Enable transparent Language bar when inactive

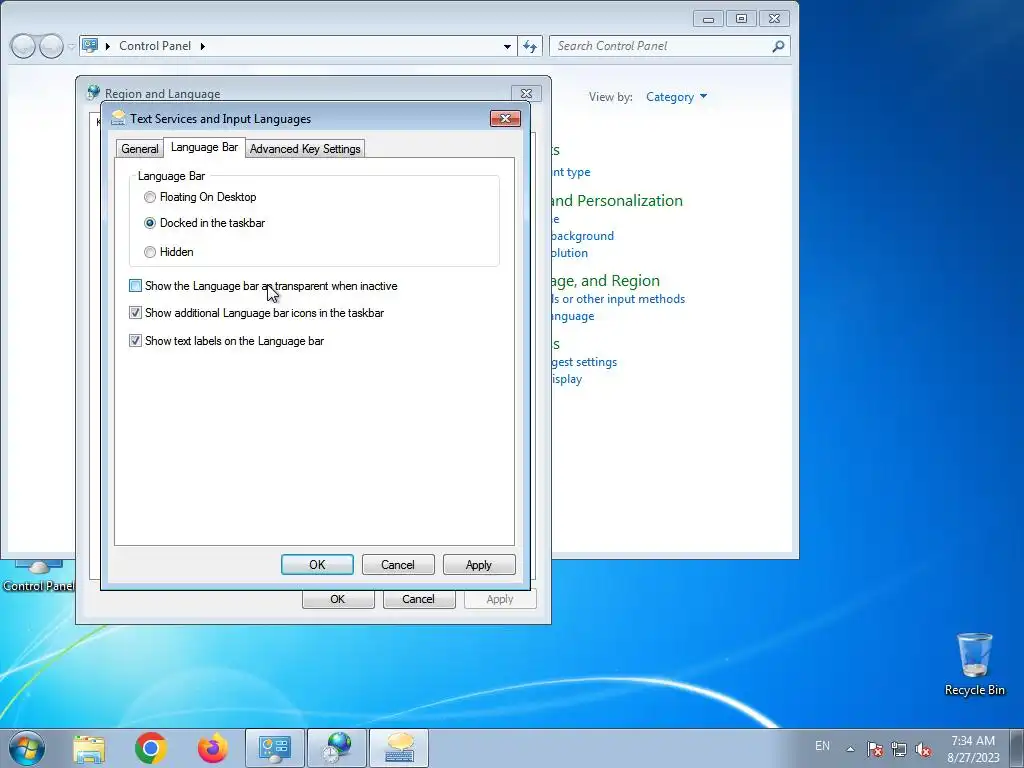click(x=135, y=285)
